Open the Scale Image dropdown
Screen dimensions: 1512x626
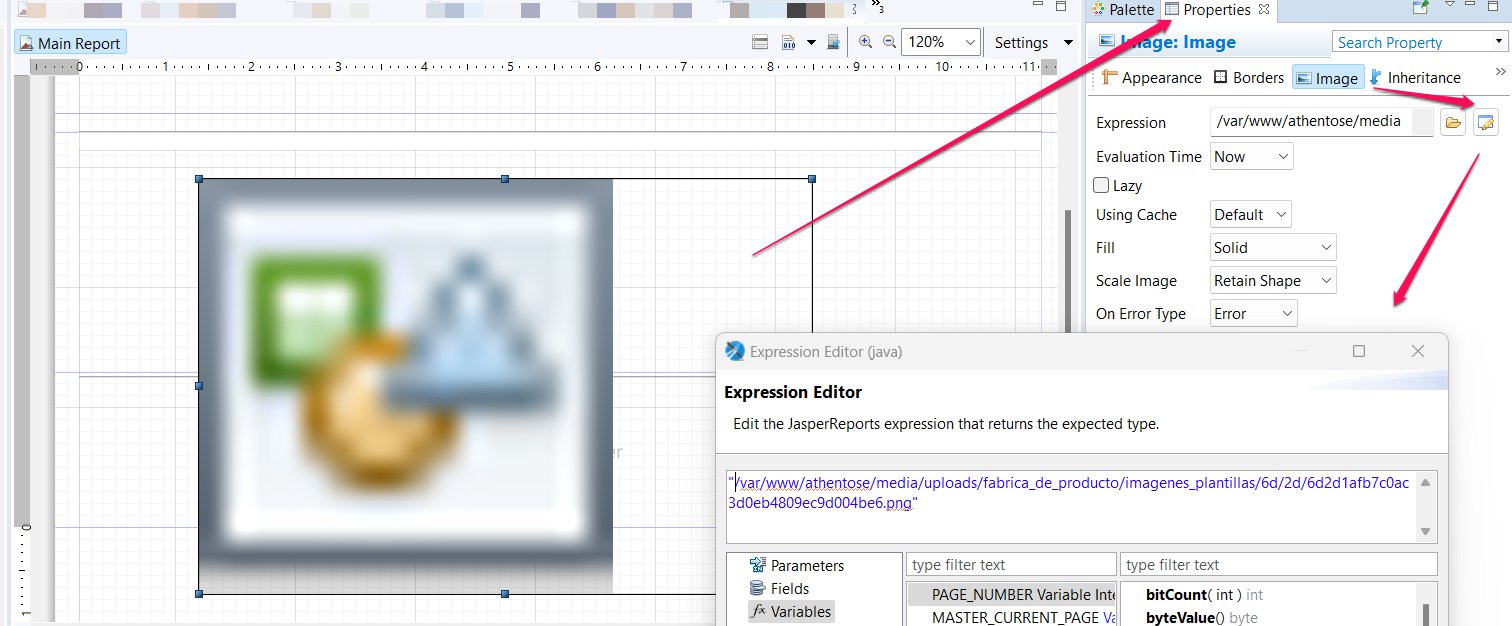[1272, 281]
